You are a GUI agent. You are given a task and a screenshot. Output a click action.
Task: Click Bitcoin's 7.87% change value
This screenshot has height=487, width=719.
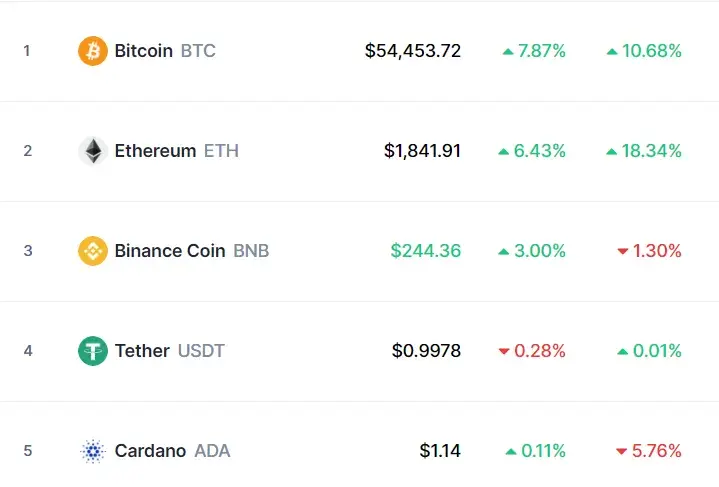(541, 51)
